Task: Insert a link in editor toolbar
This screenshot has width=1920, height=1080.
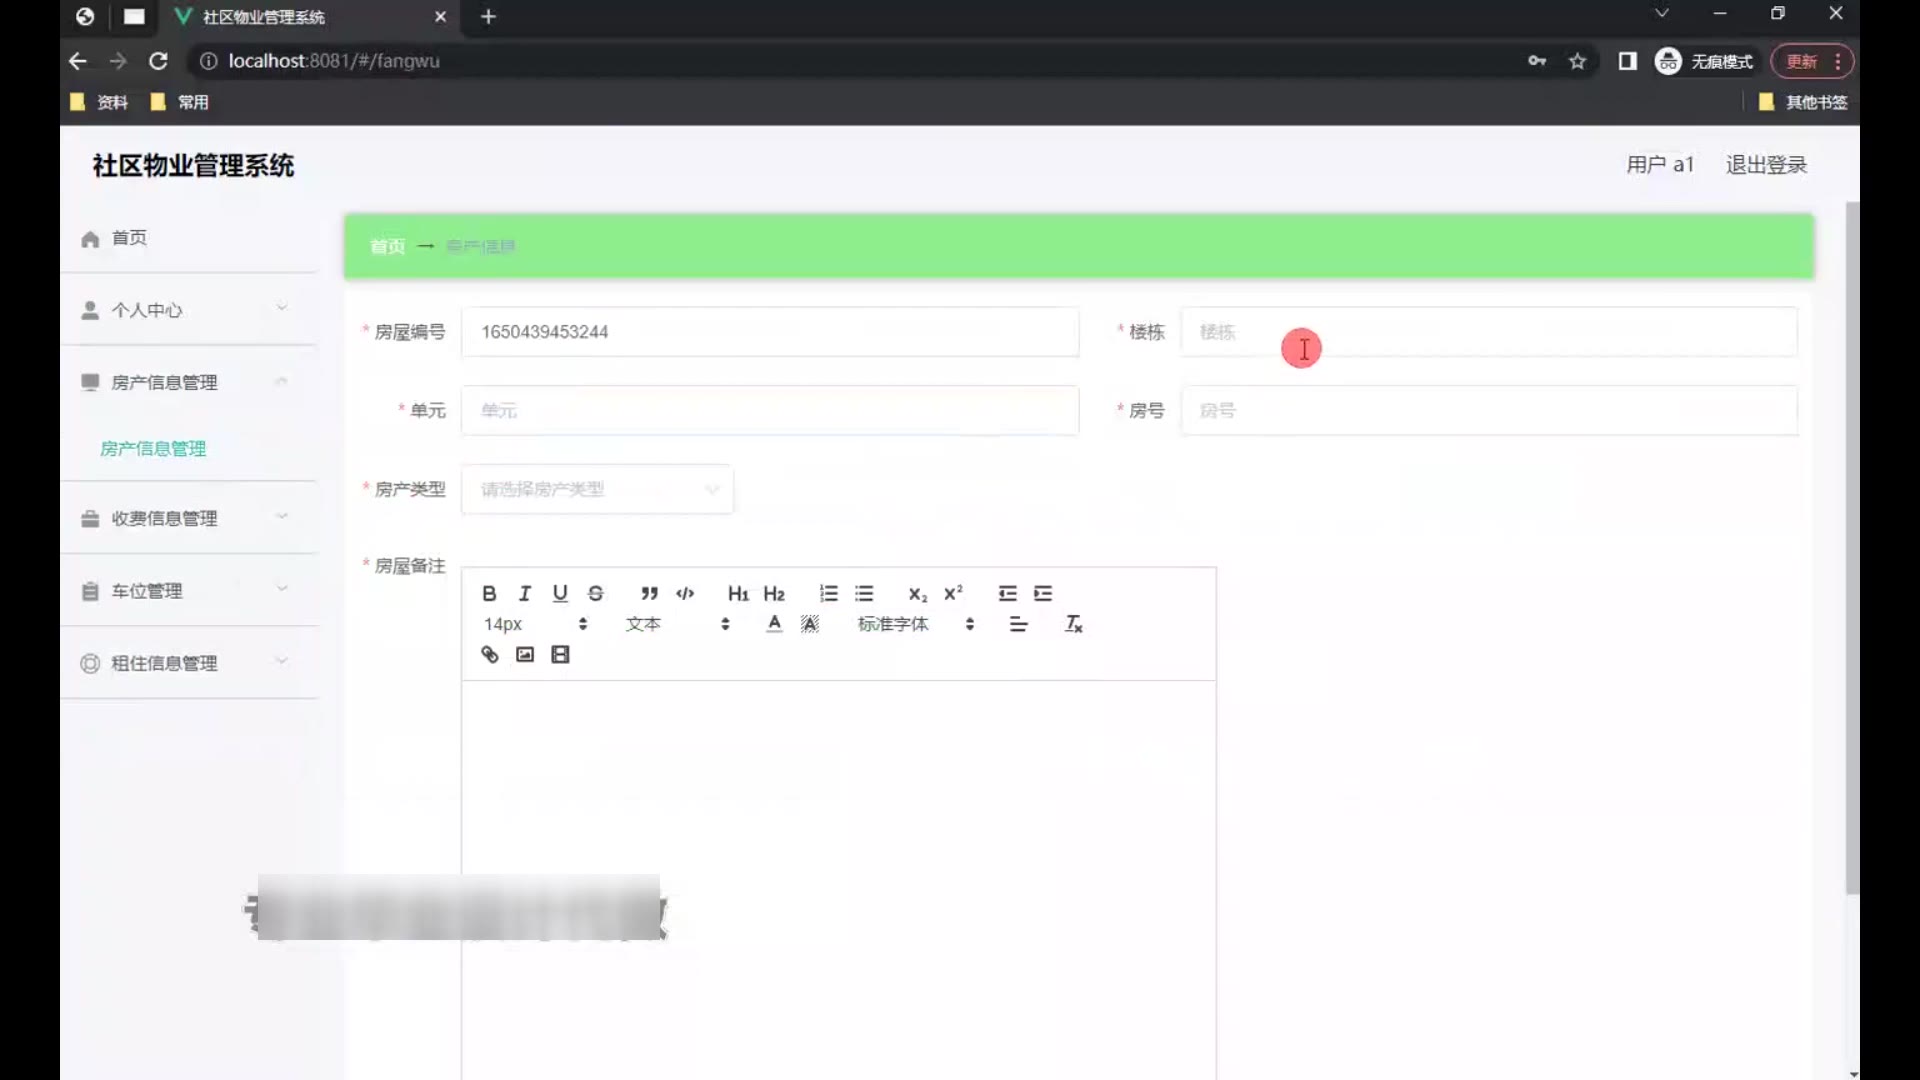Action: click(489, 654)
